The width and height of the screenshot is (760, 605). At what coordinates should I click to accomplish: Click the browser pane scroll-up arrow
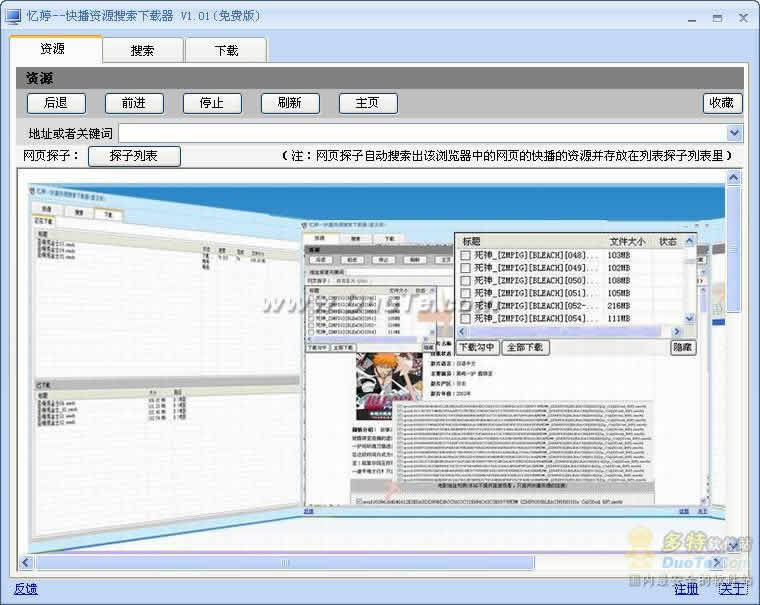click(x=733, y=178)
